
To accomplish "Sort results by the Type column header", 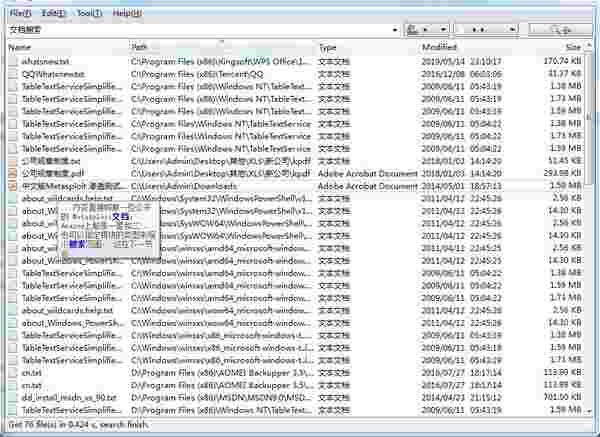I will pos(368,47).
